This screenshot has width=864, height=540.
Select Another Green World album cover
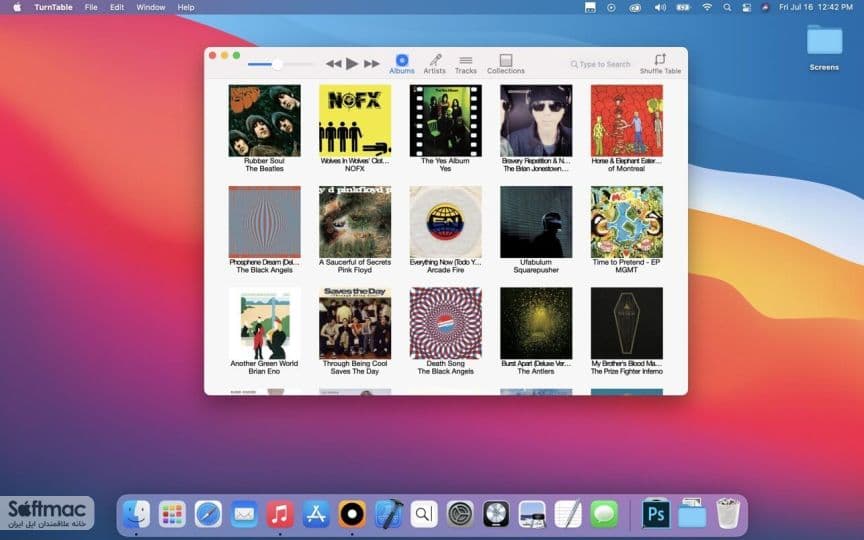pyautogui.click(x=264, y=323)
